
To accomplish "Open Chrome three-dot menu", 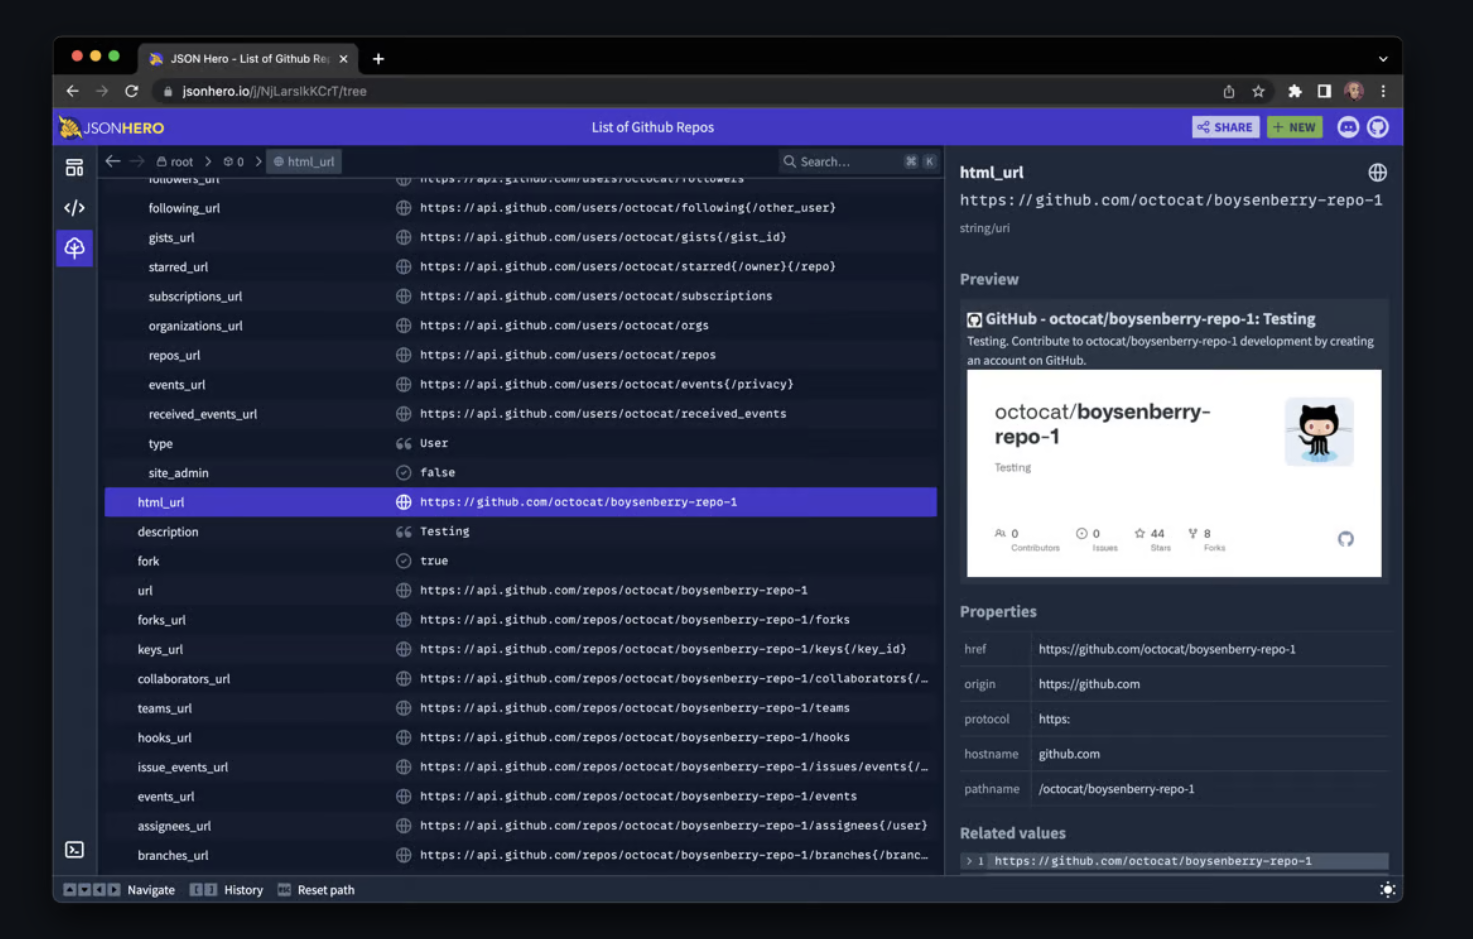I will click(1383, 91).
